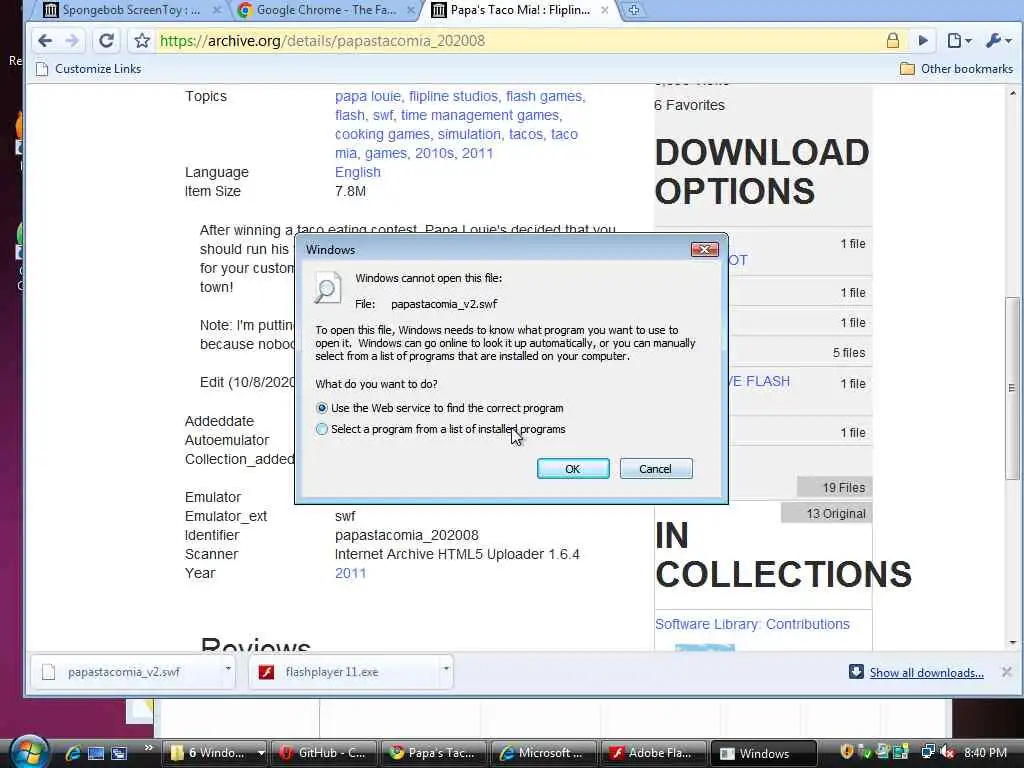Click the muted volume tray icon
The image size is (1024, 768).
click(x=948, y=752)
